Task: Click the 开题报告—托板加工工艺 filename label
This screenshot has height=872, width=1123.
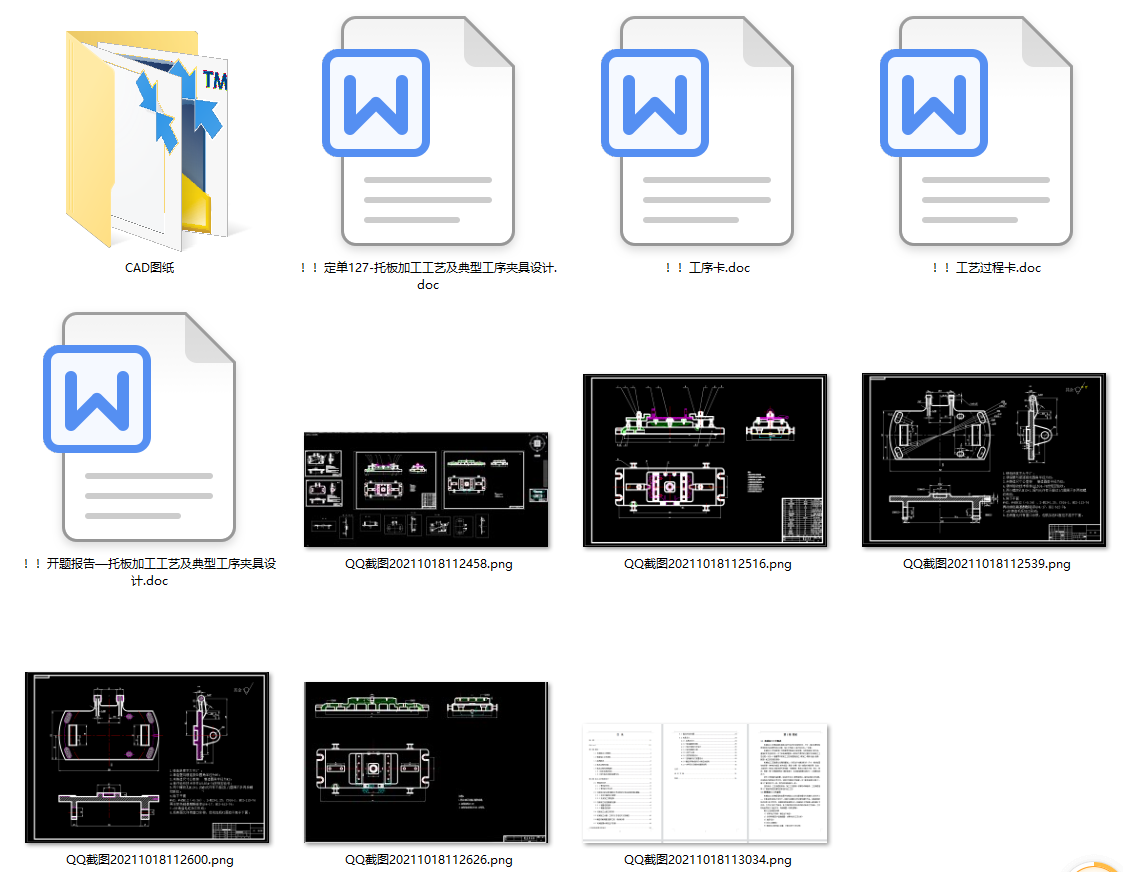Action: [149, 572]
